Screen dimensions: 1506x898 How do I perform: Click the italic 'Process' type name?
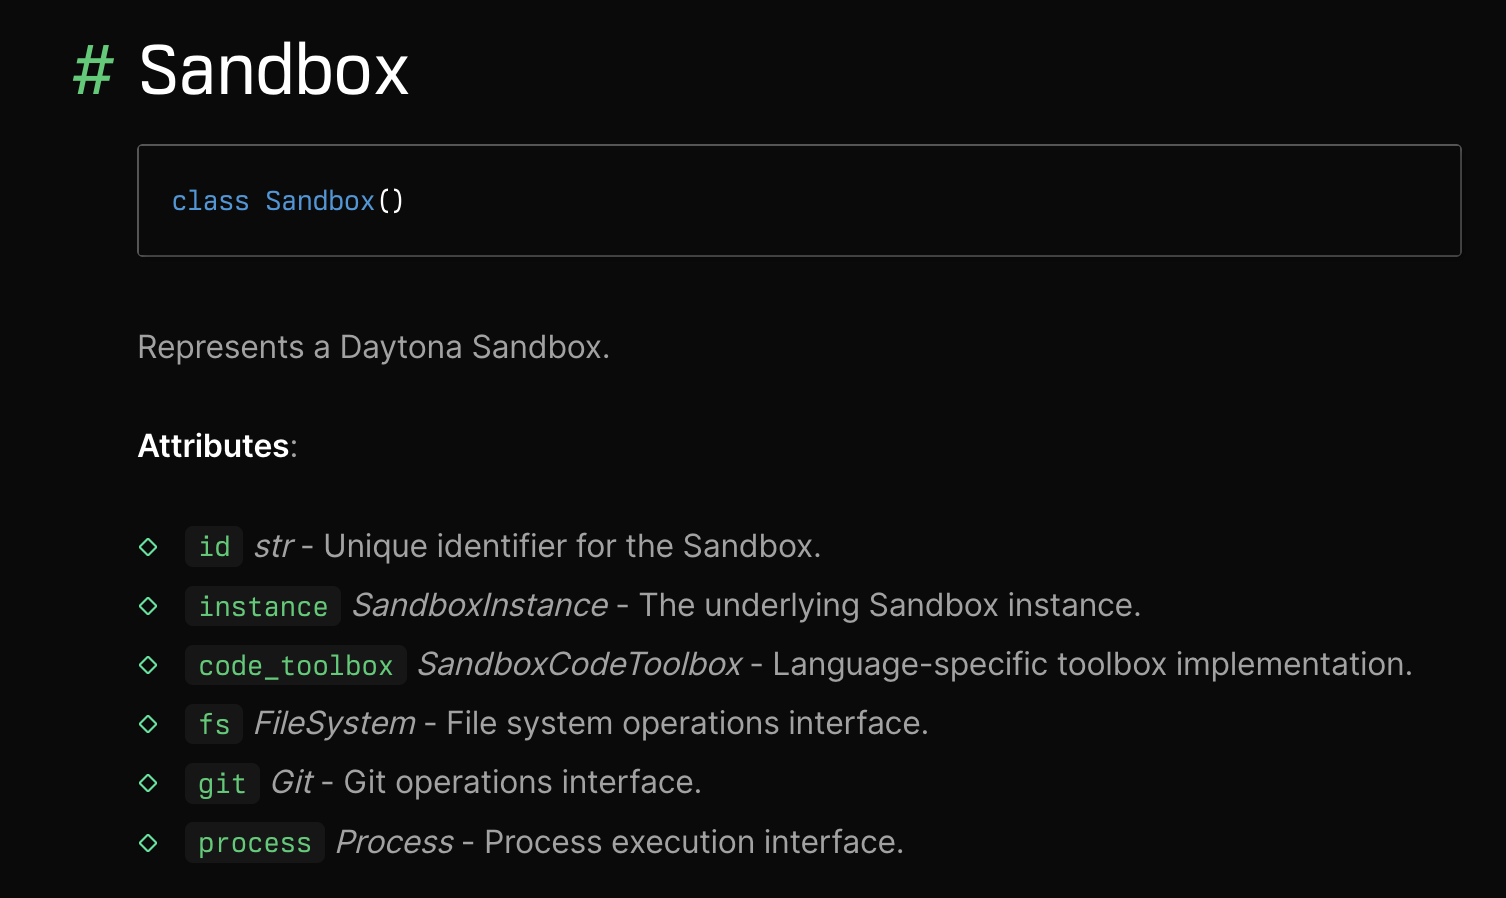(x=395, y=842)
